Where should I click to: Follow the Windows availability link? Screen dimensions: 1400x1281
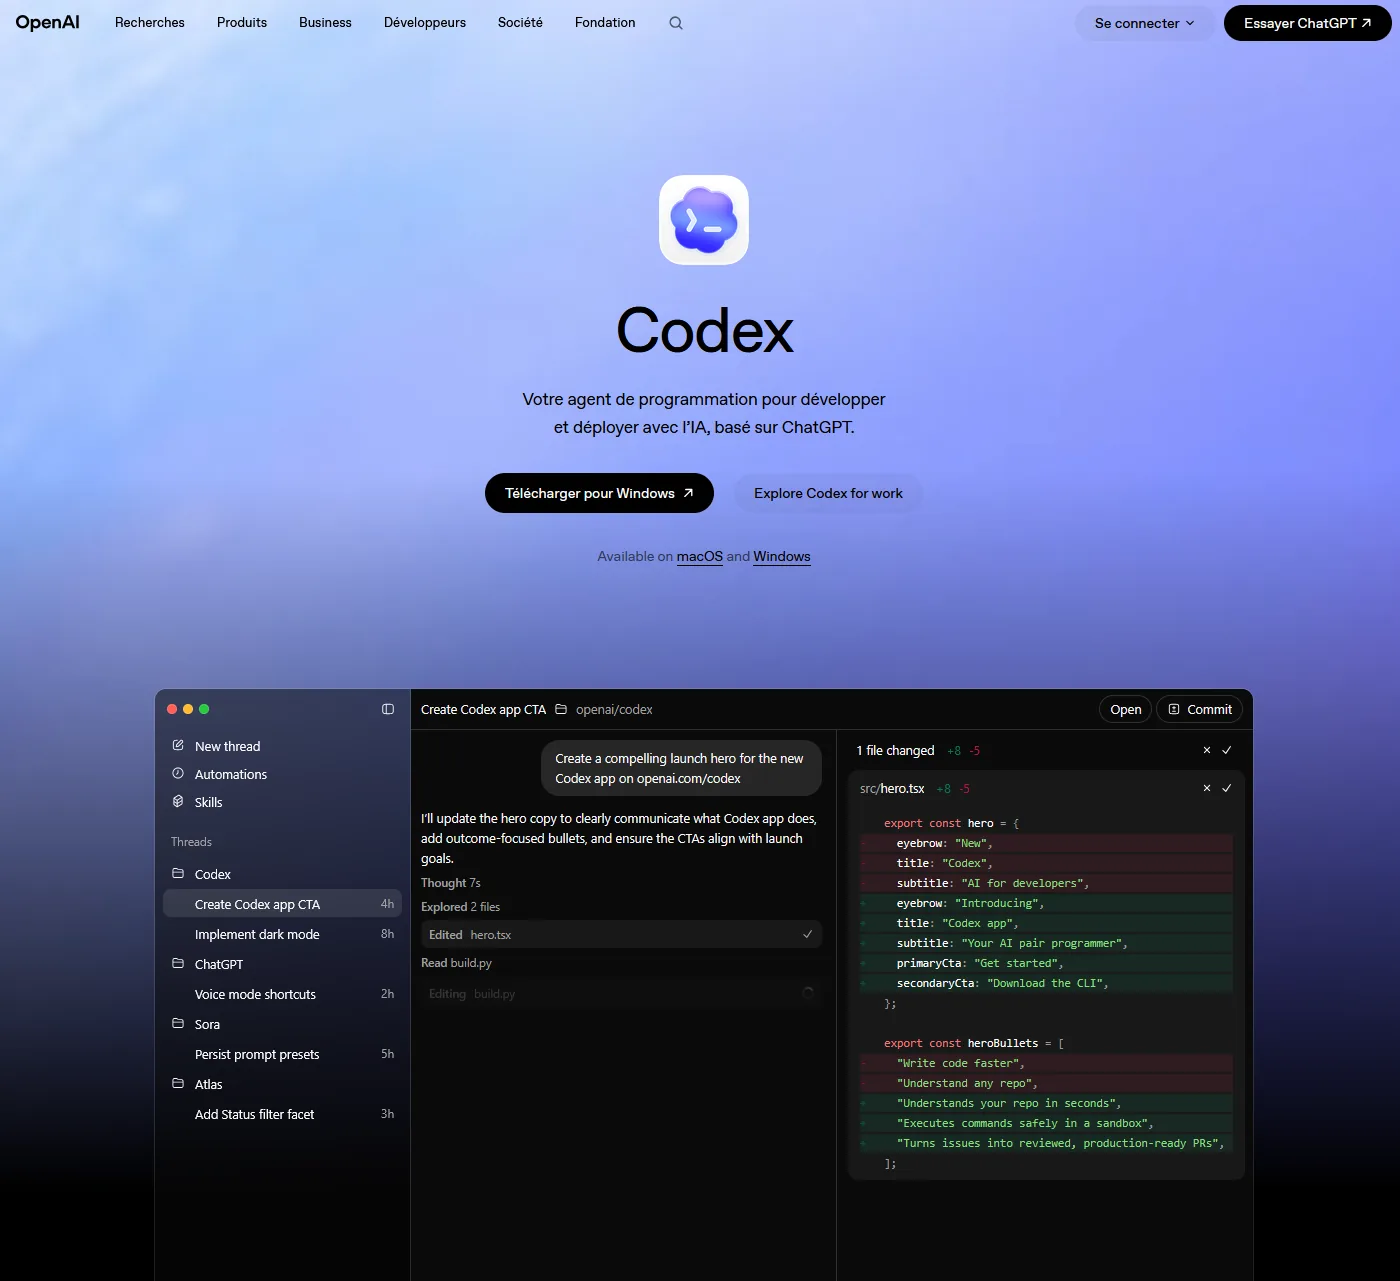point(782,556)
